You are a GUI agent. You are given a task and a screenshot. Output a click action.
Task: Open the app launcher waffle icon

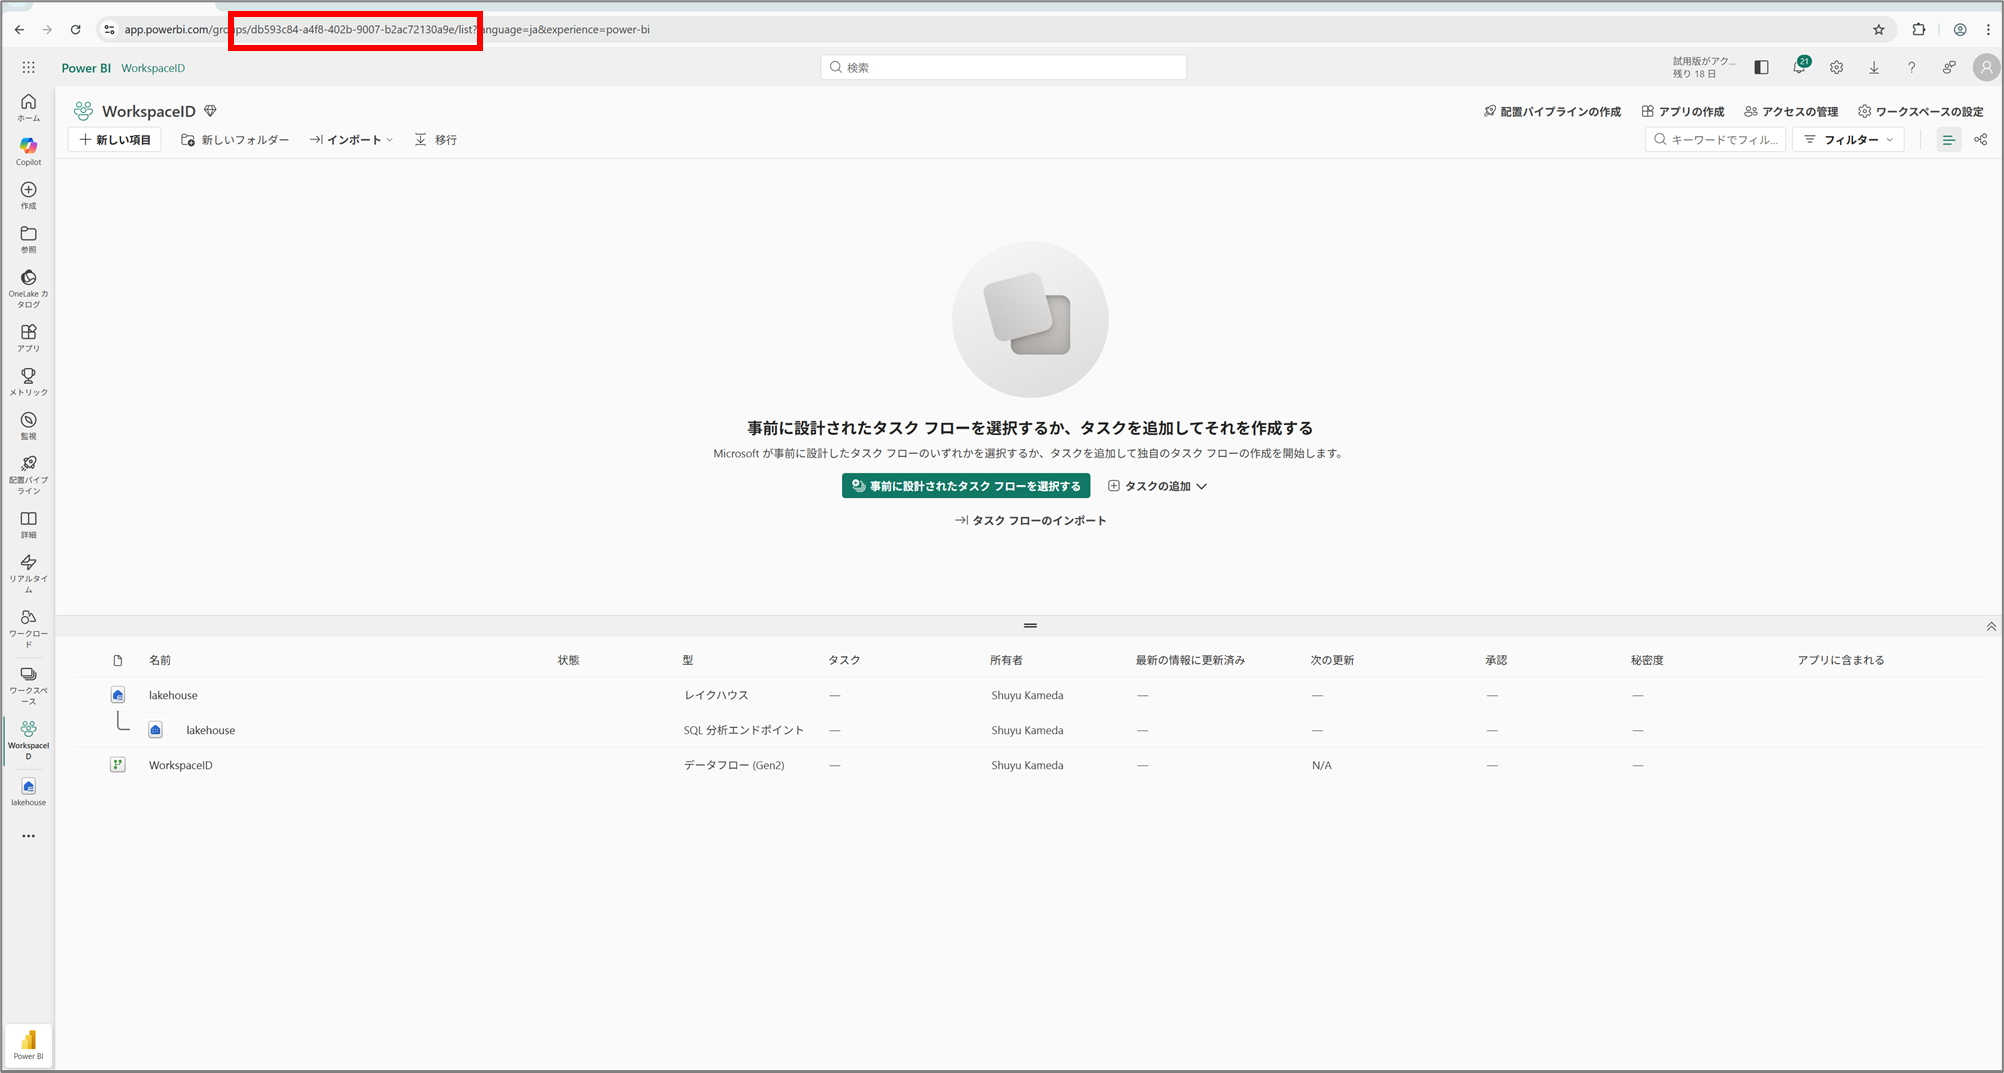28,68
